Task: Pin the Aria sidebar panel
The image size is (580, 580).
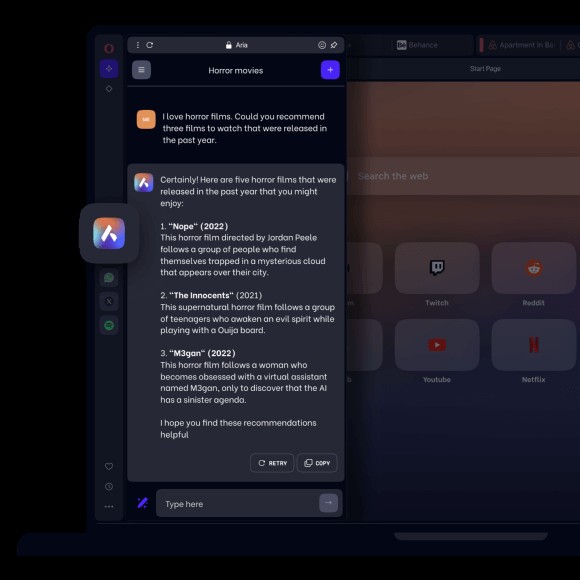Action: [334, 45]
